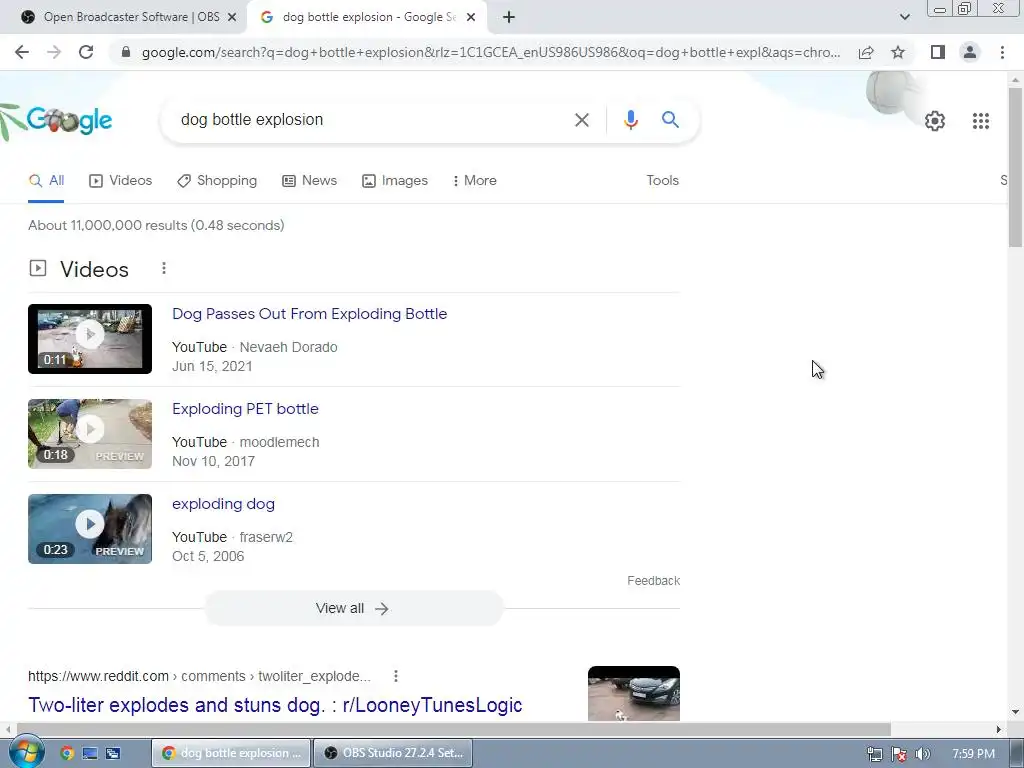
Task: Open the Chrome profile menu
Action: coord(970,52)
